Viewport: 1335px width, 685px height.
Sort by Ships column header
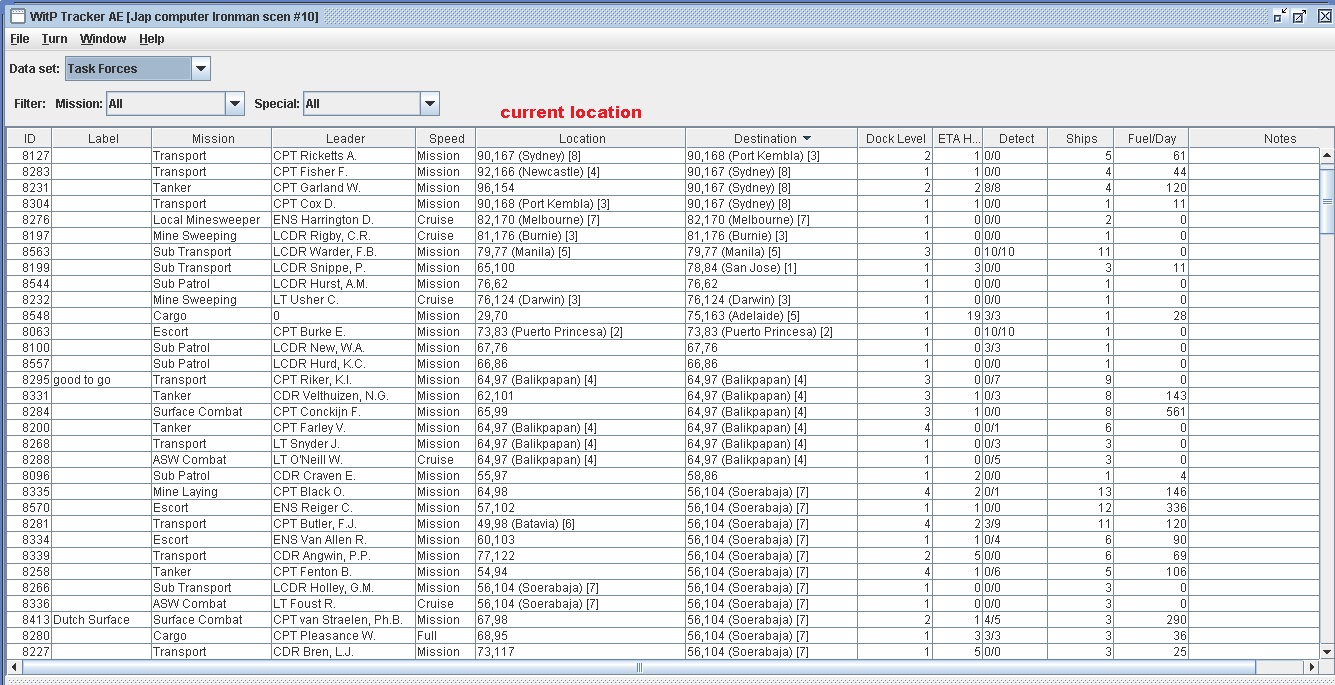coord(1081,138)
